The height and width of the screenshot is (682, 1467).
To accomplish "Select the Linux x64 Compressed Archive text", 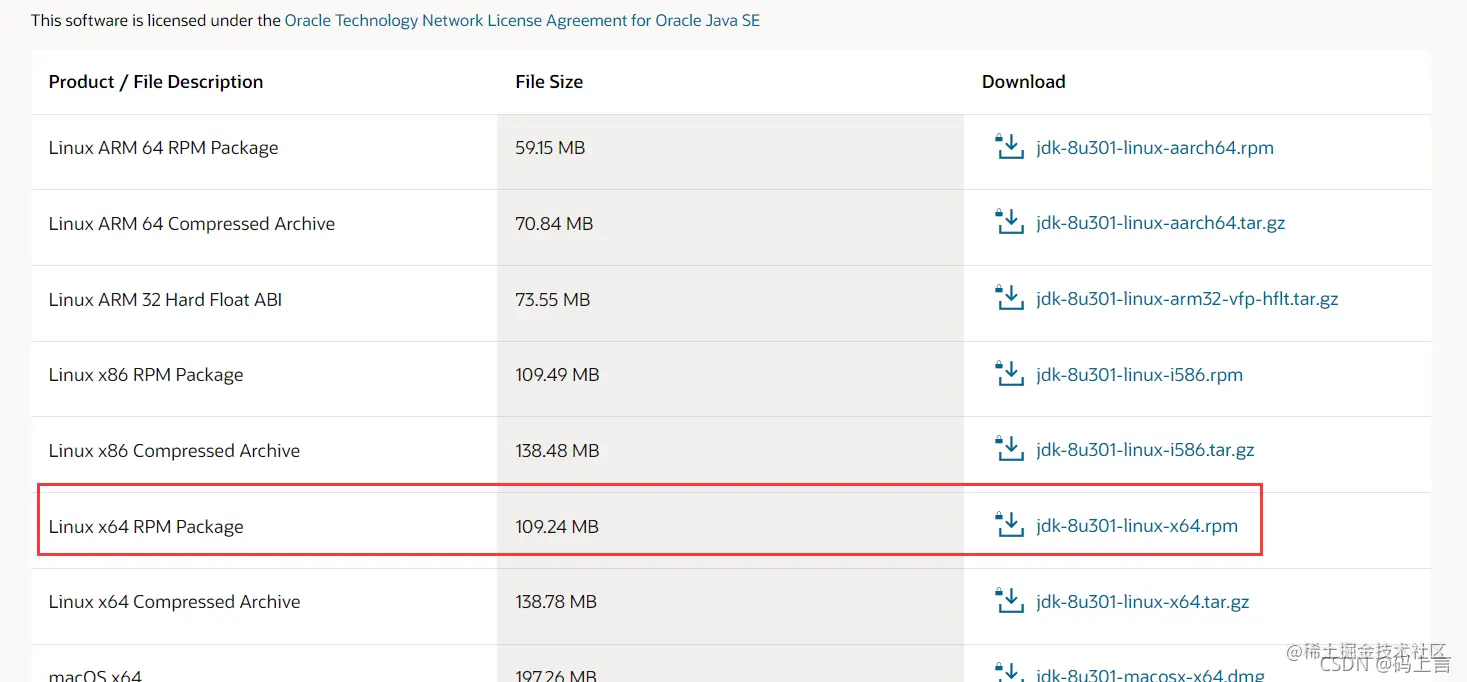I will [x=174, y=602].
